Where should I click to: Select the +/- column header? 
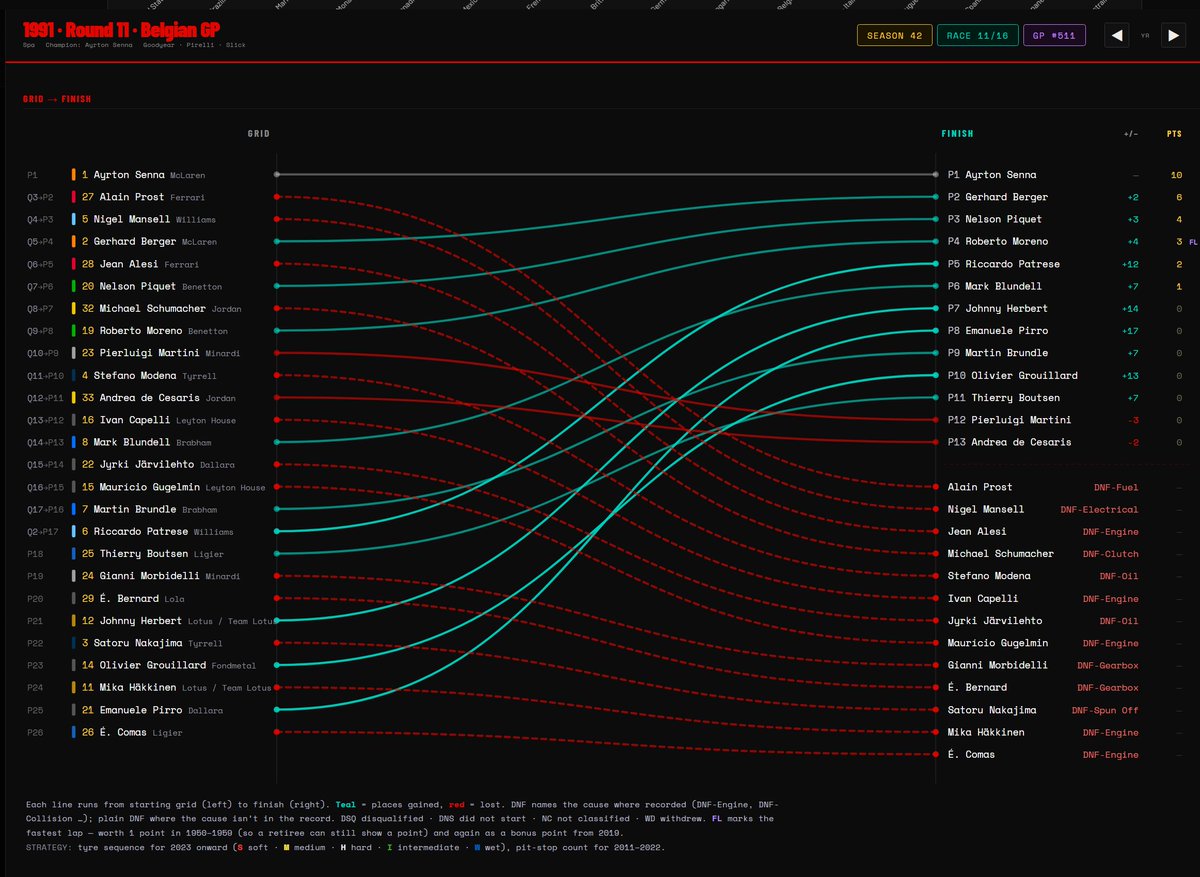(1131, 133)
